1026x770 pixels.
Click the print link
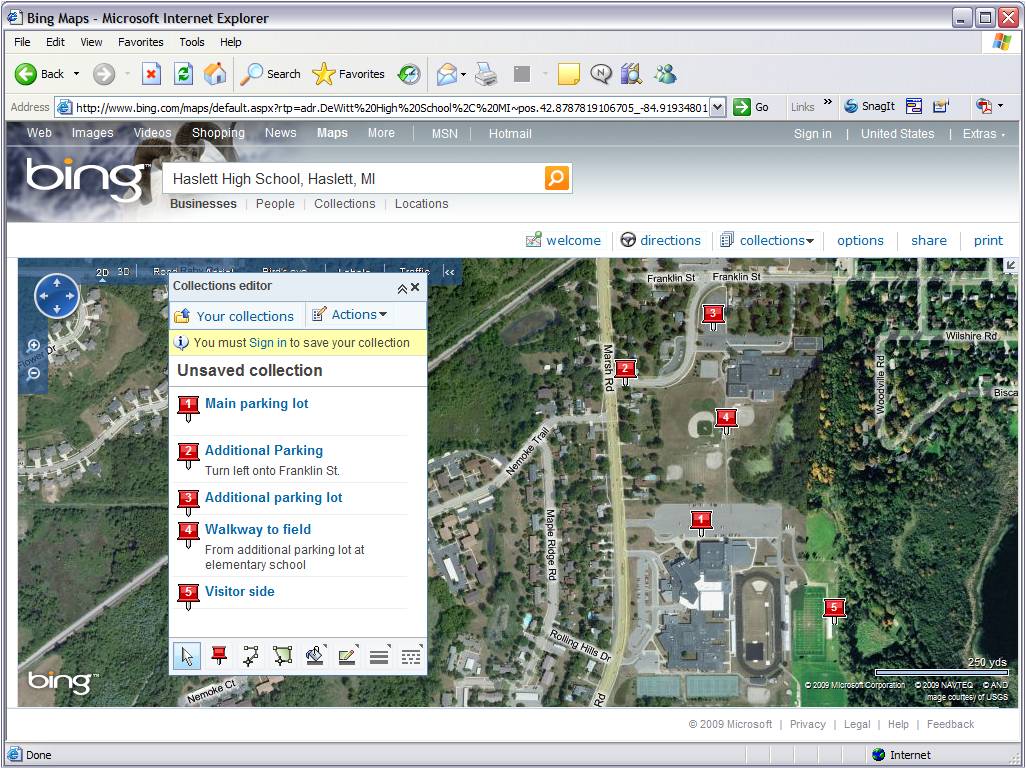pos(988,240)
